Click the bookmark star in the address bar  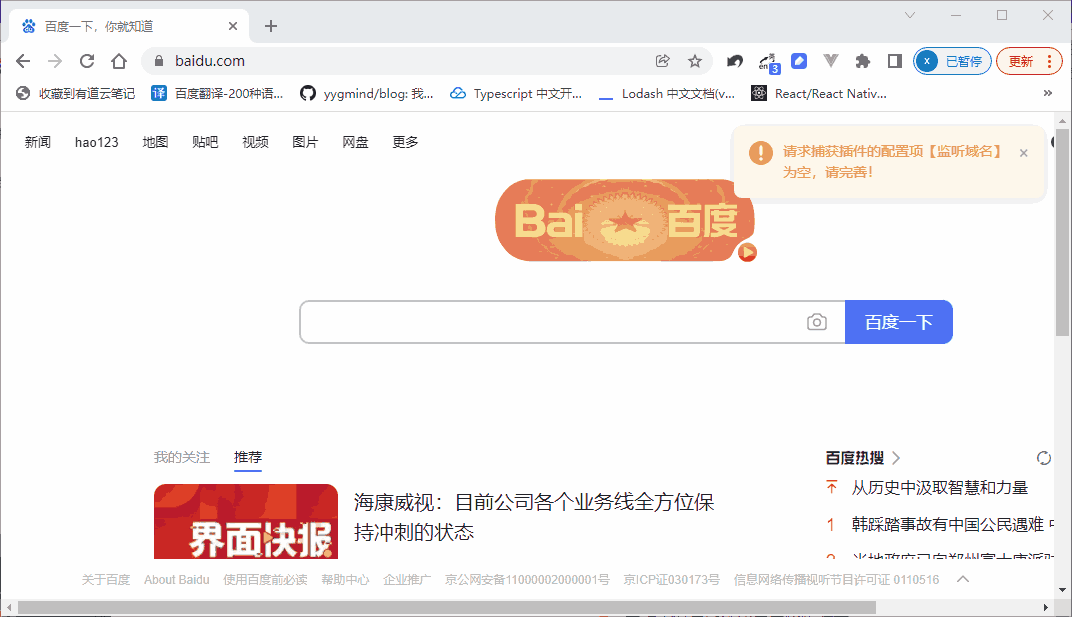click(x=695, y=61)
